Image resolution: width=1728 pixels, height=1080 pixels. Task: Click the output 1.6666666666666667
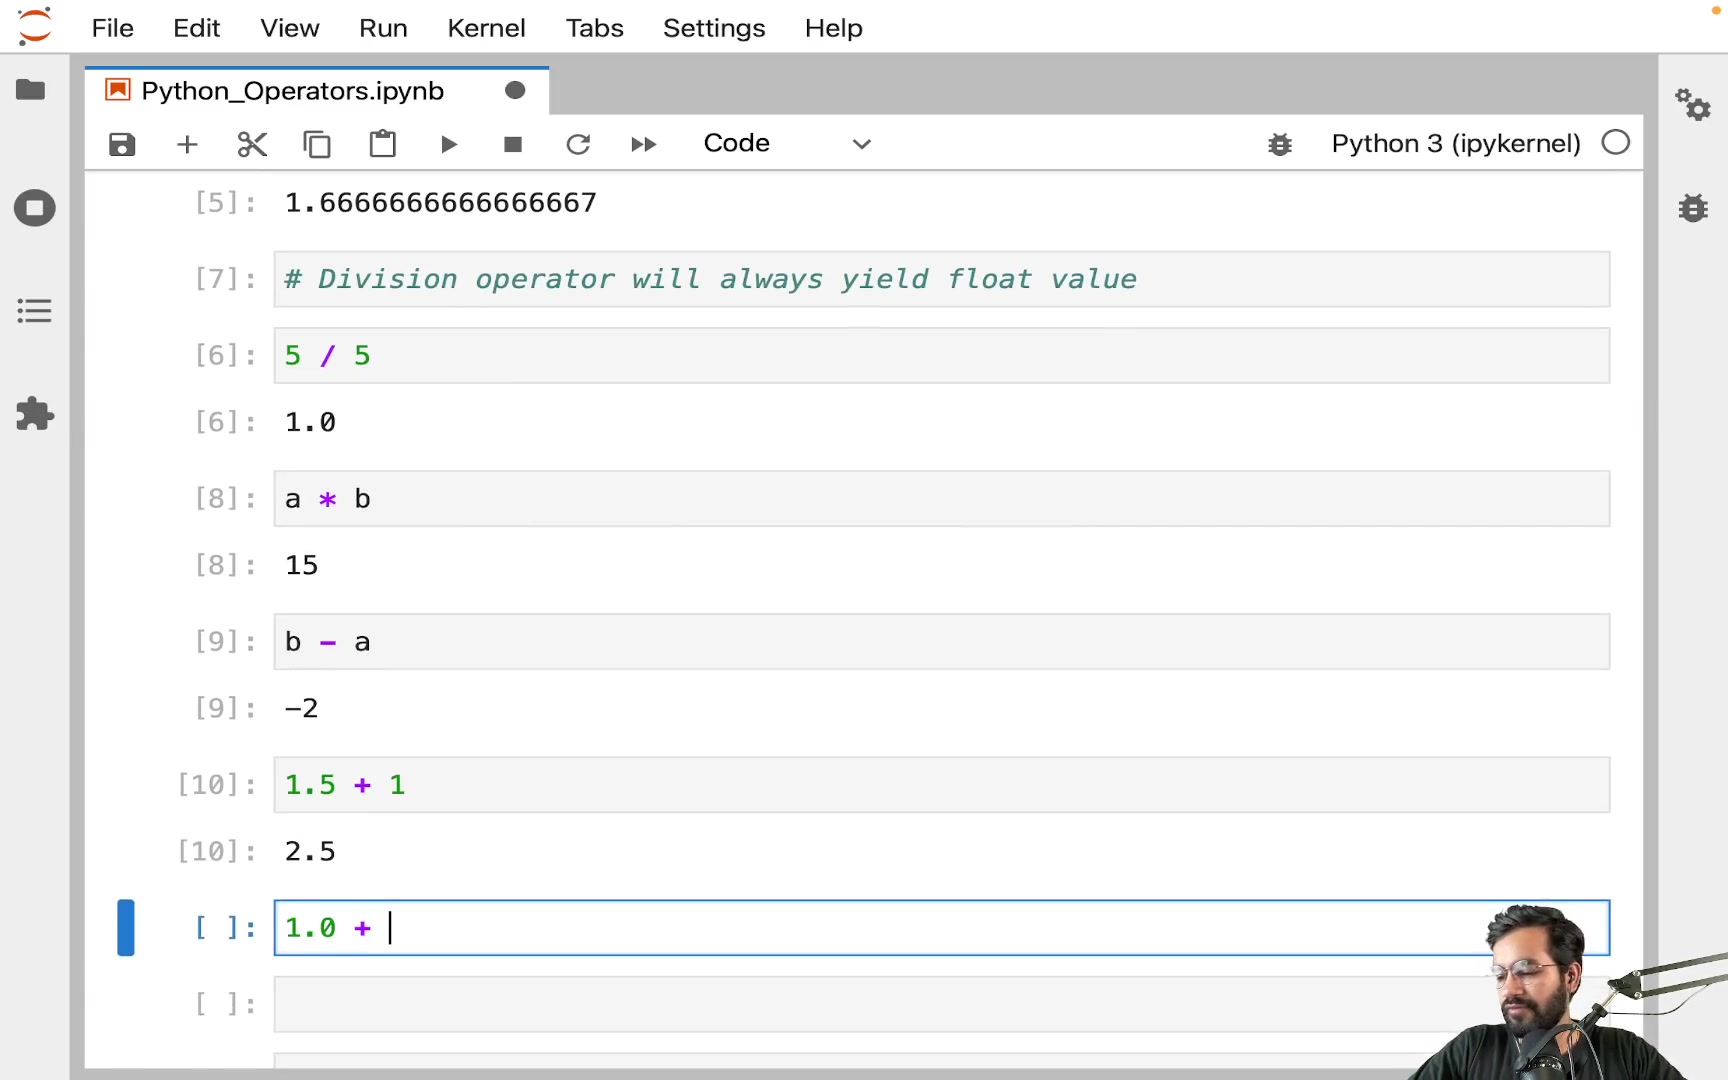pos(440,203)
